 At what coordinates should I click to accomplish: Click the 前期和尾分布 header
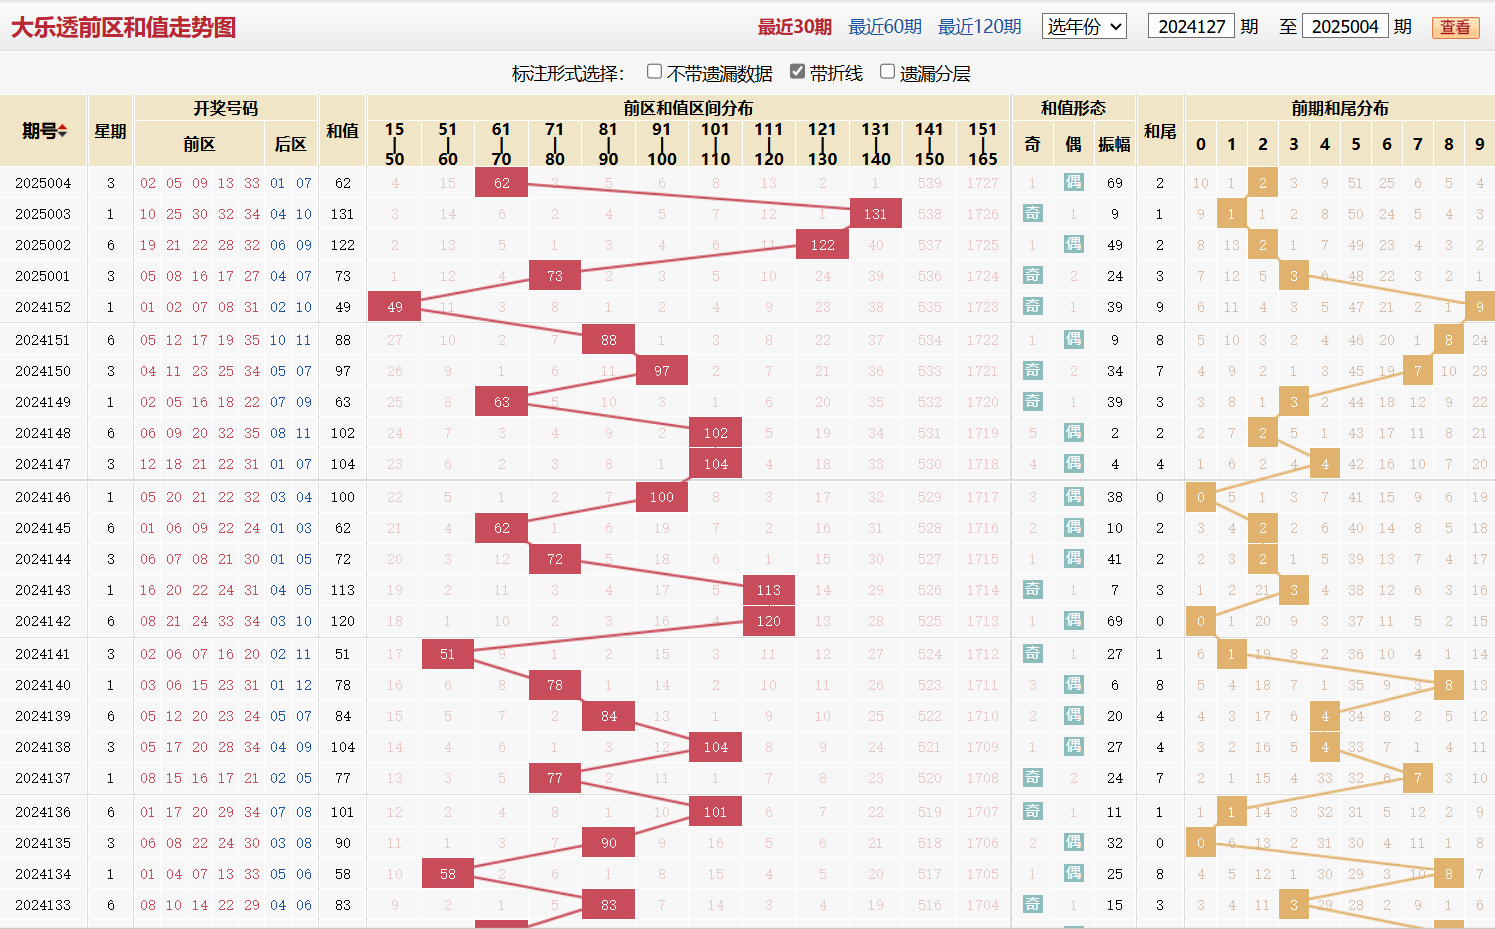pyautogui.click(x=1340, y=108)
